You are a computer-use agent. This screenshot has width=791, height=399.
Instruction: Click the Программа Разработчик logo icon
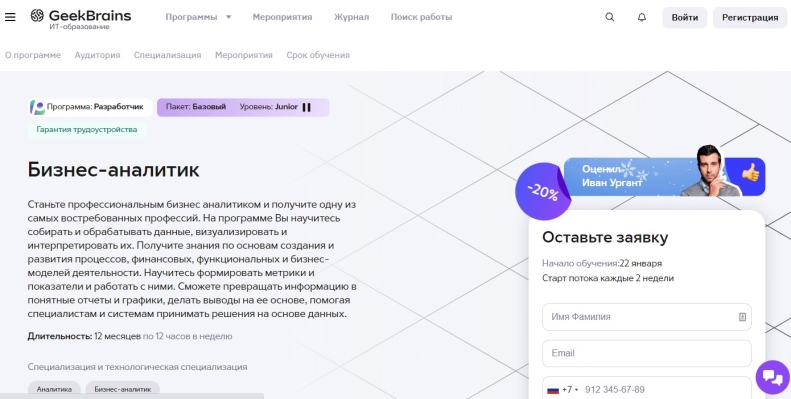click(x=37, y=107)
